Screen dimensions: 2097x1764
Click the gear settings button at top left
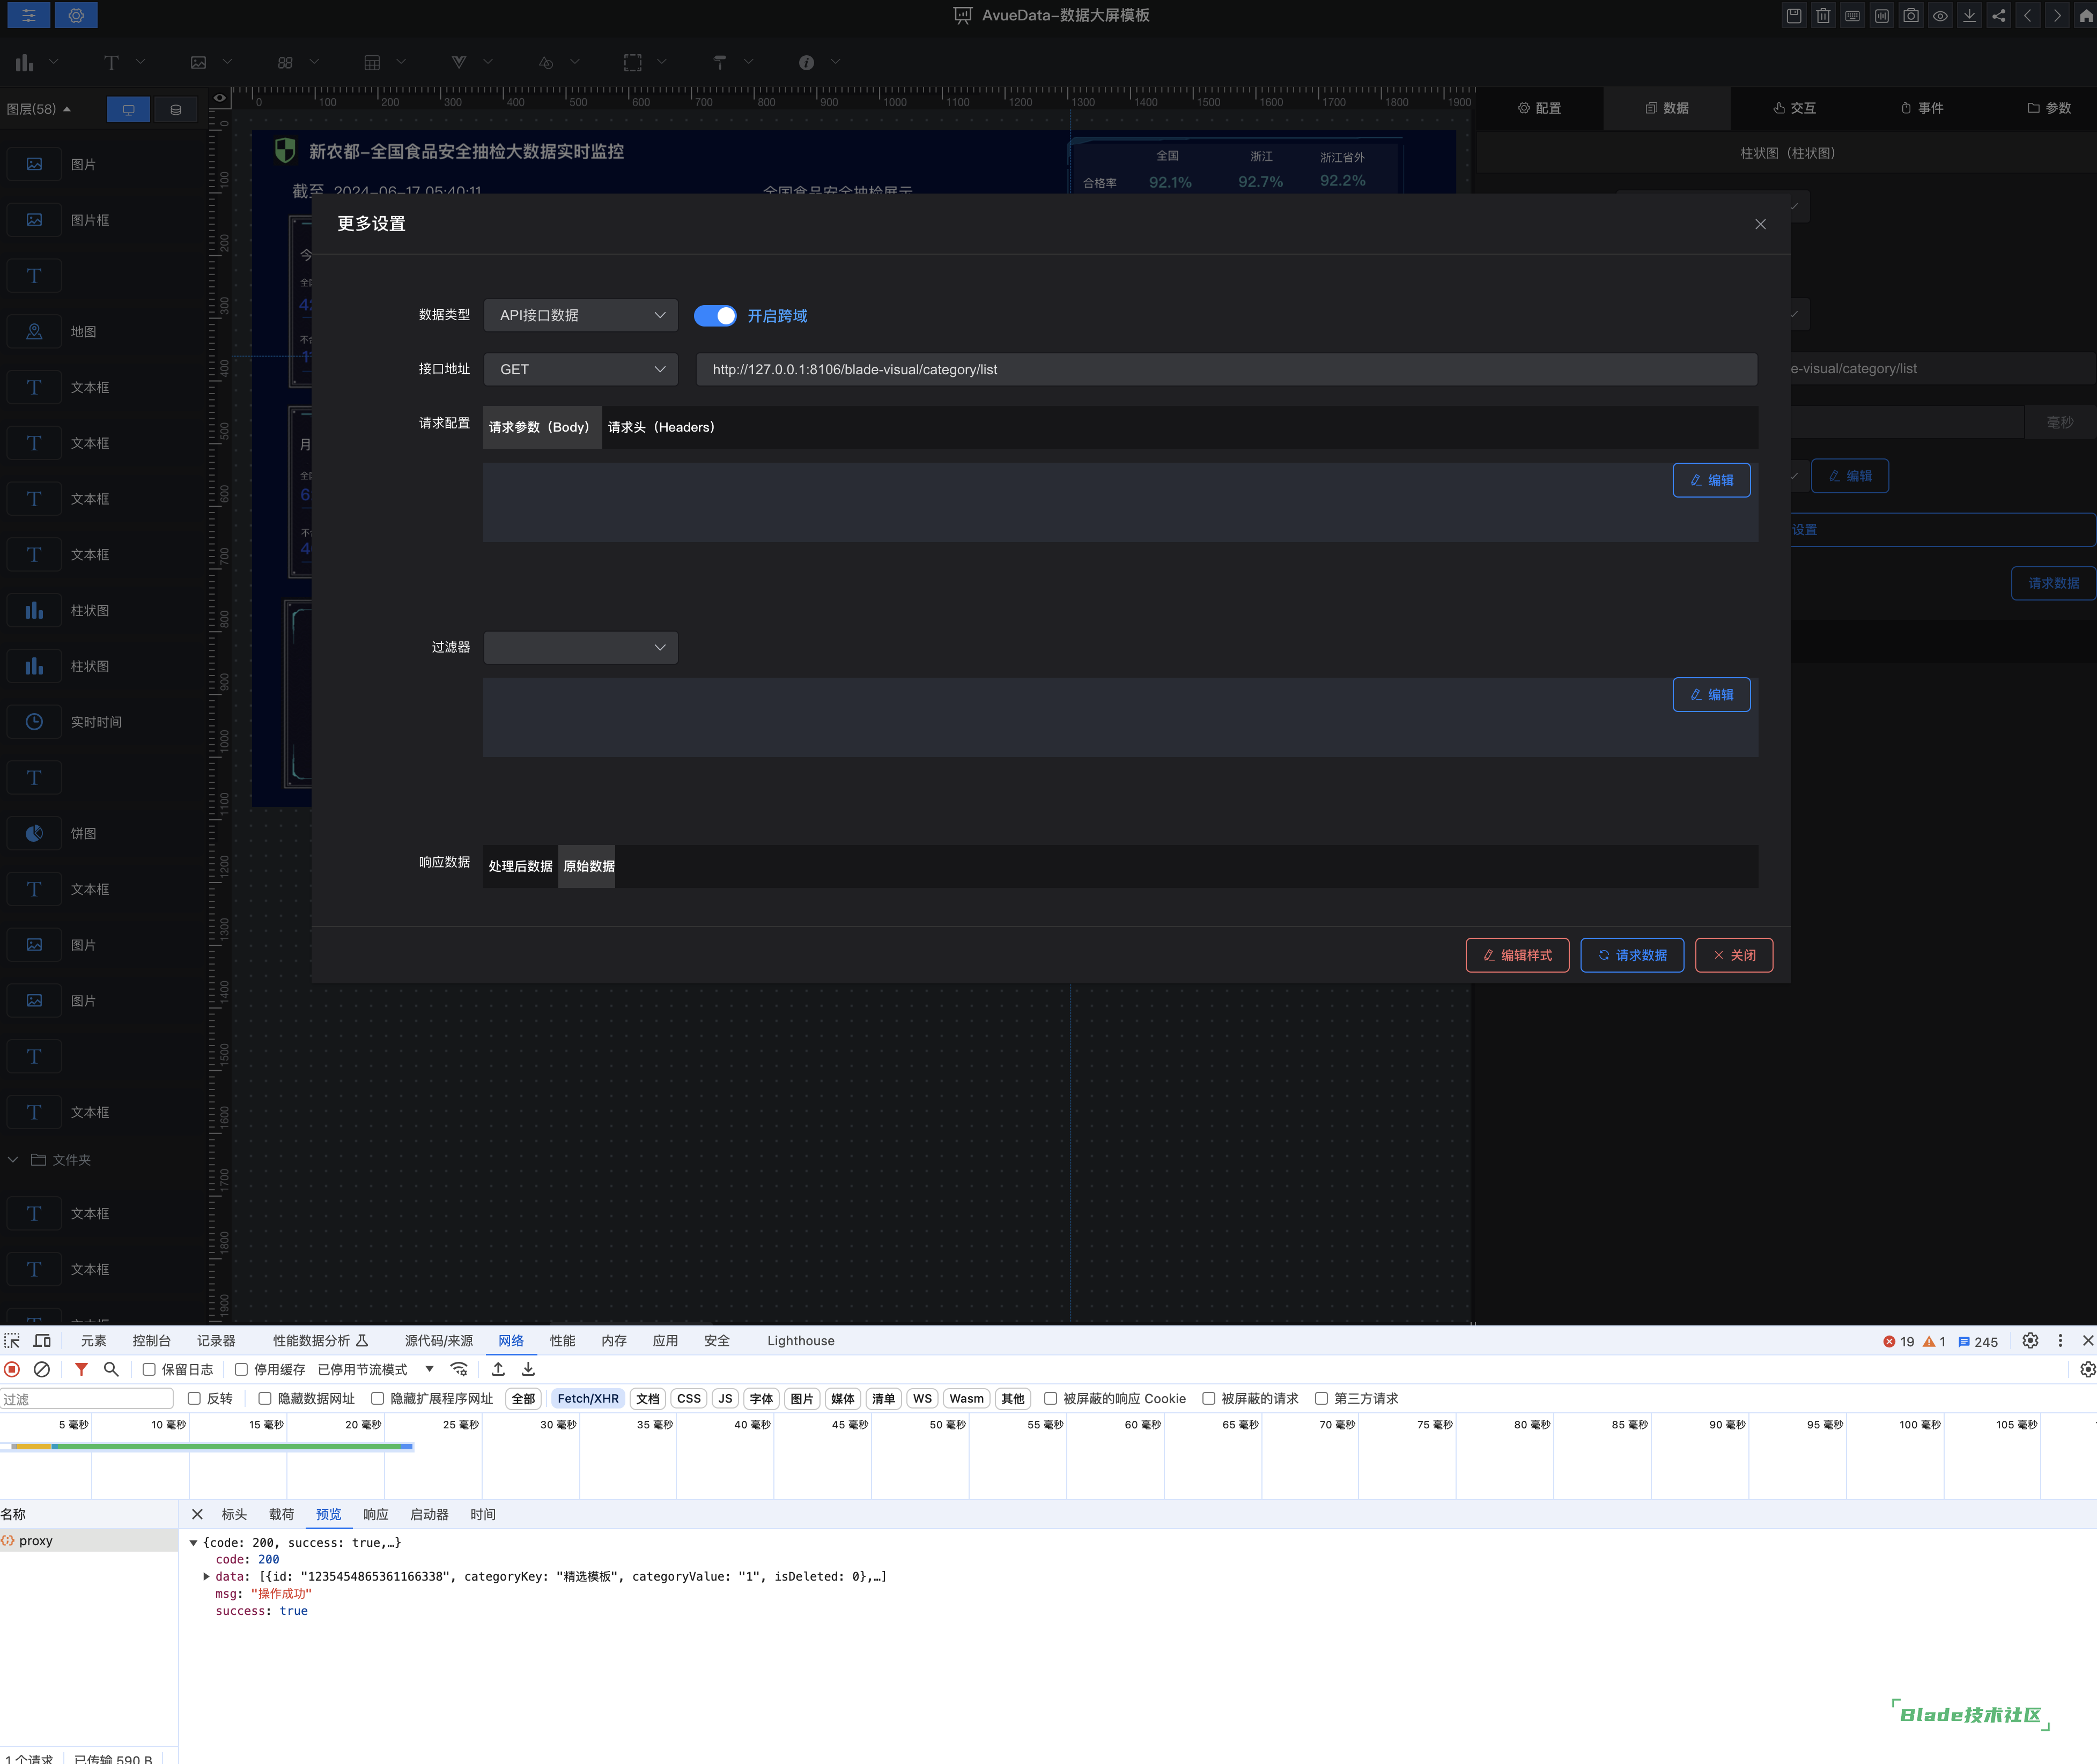(x=76, y=15)
